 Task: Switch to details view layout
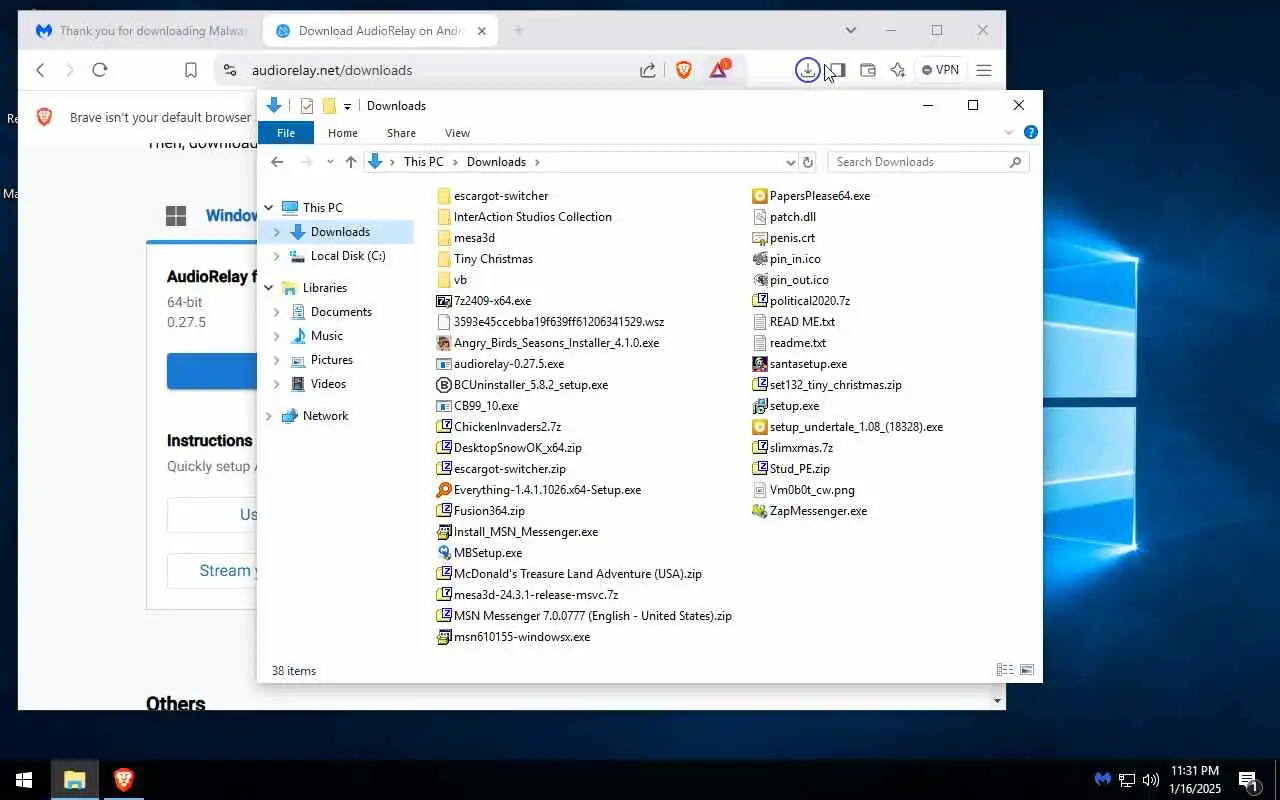pyautogui.click(x=1005, y=670)
